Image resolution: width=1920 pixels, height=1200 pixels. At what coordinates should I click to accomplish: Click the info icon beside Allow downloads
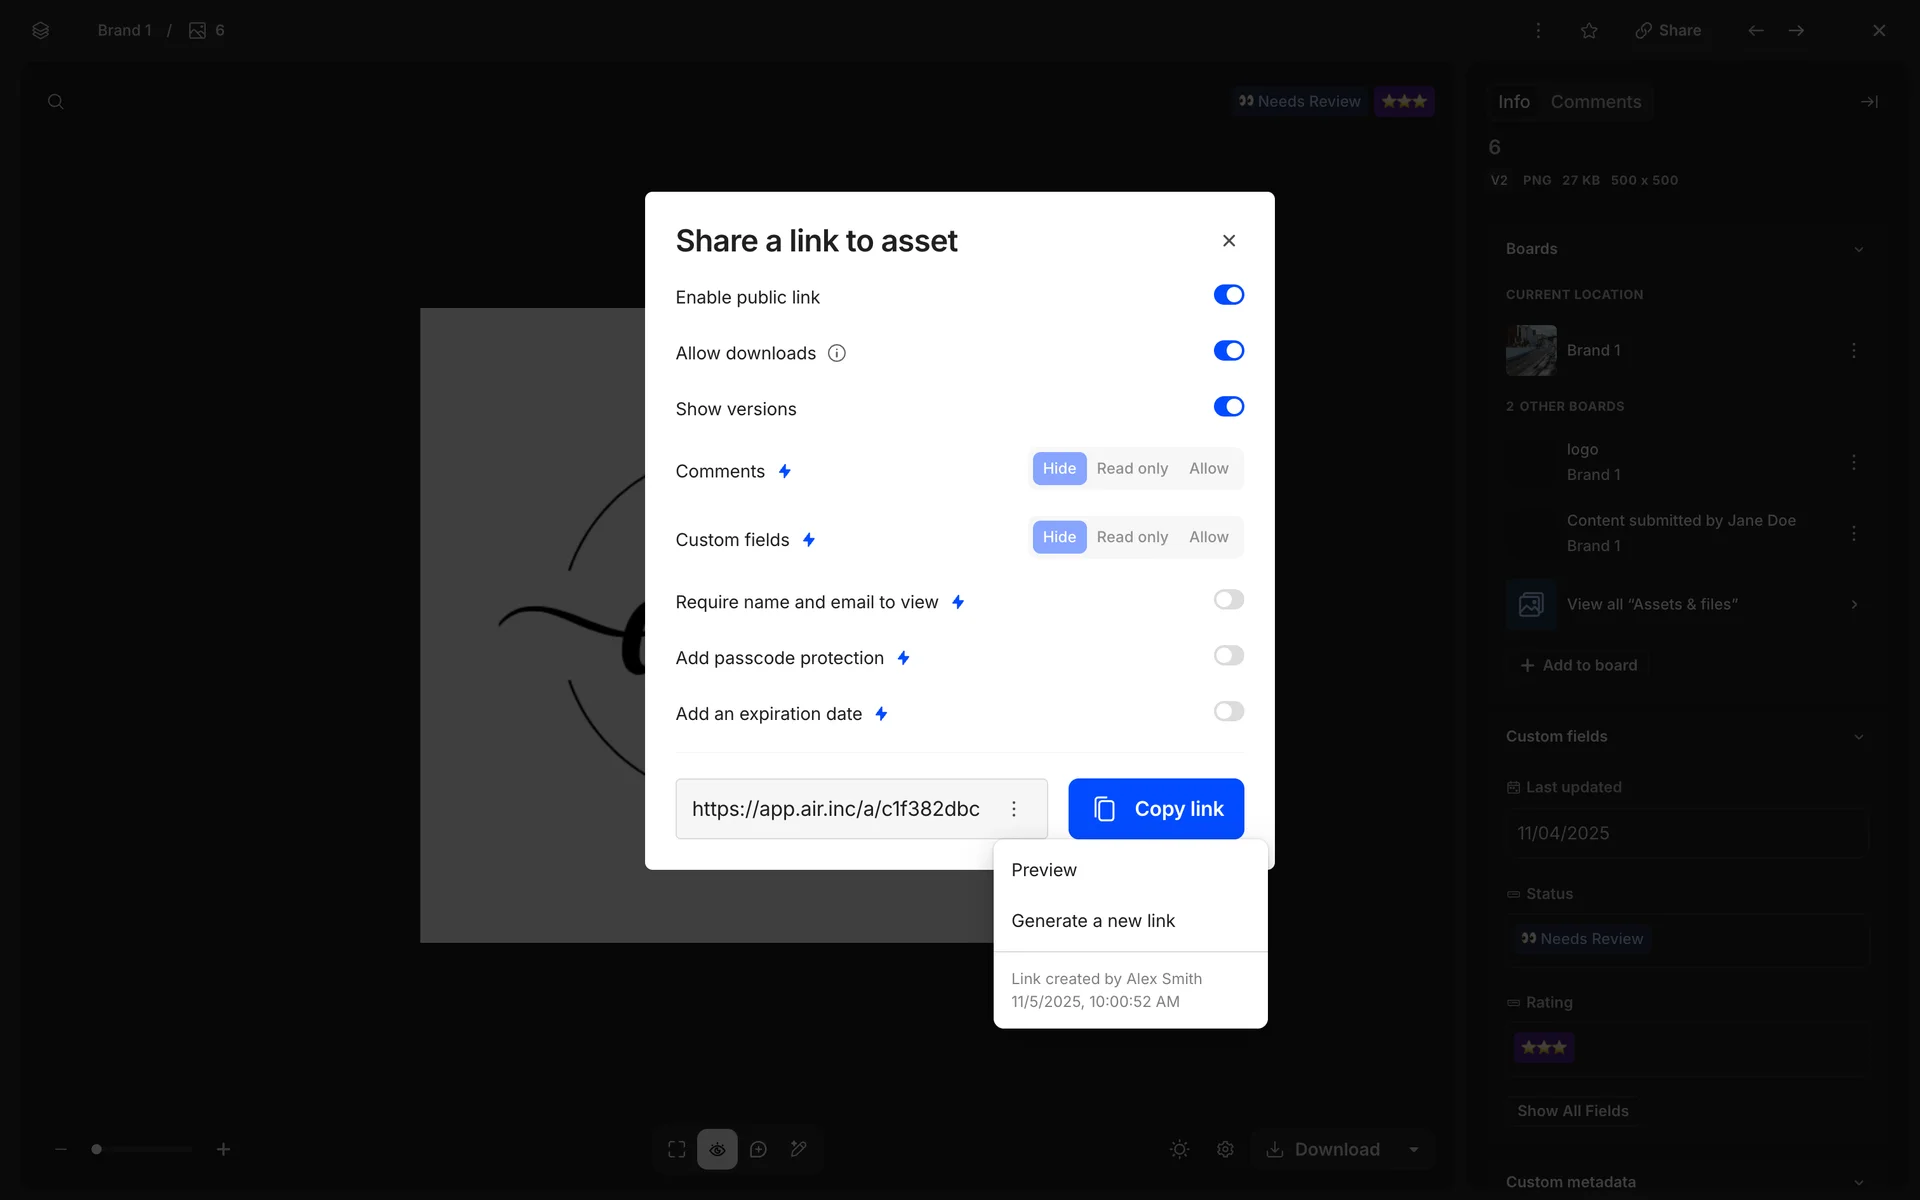pos(837,353)
